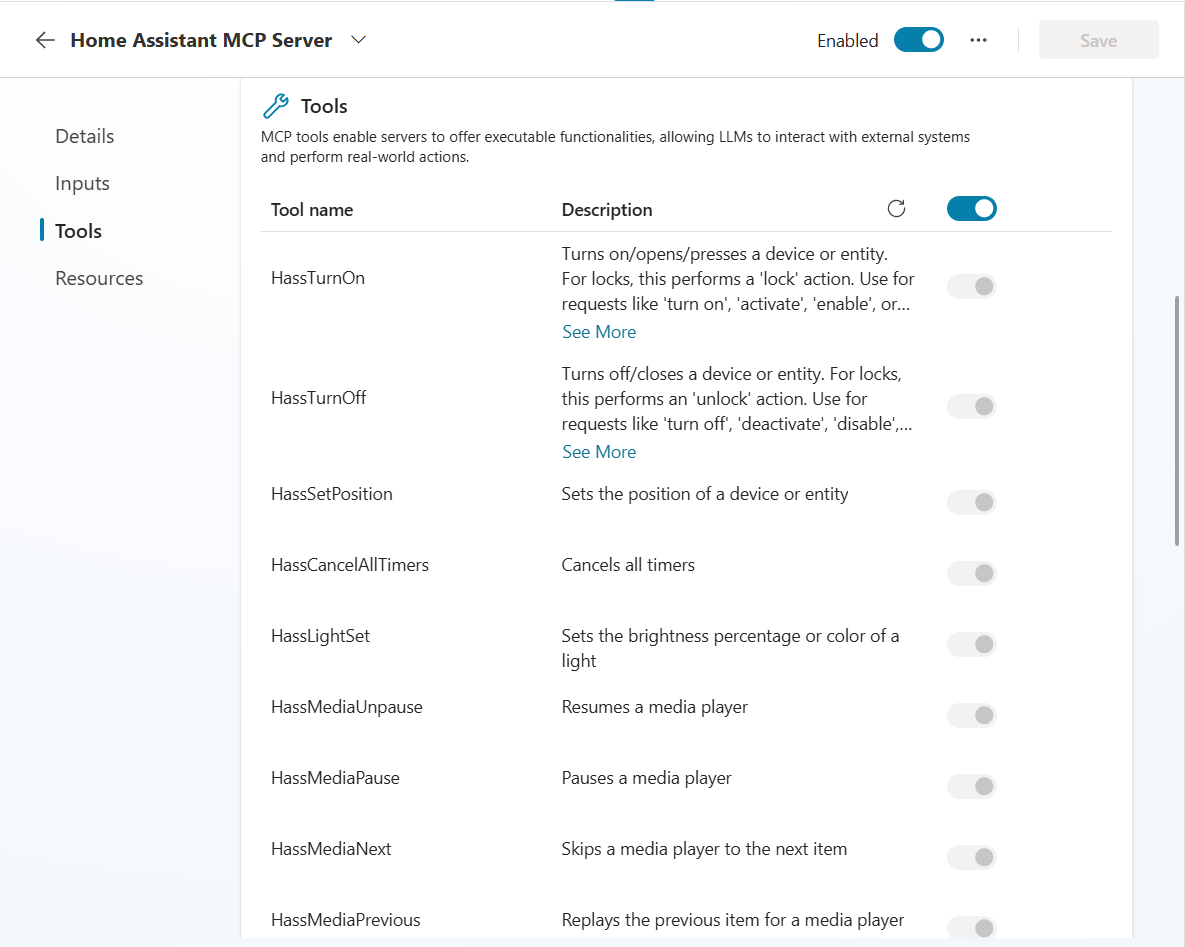
Task: Select the HassMediaPause tool name
Action: [x=336, y=778]
